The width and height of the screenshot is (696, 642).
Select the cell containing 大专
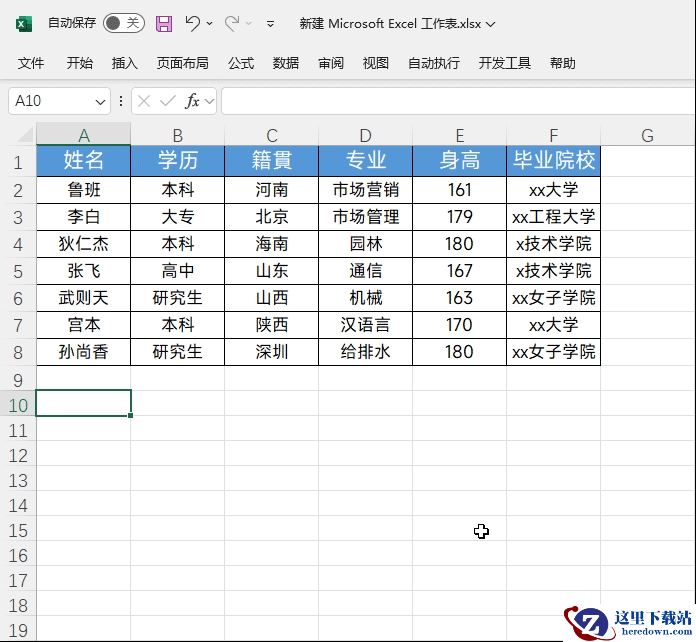click(178, 217)
